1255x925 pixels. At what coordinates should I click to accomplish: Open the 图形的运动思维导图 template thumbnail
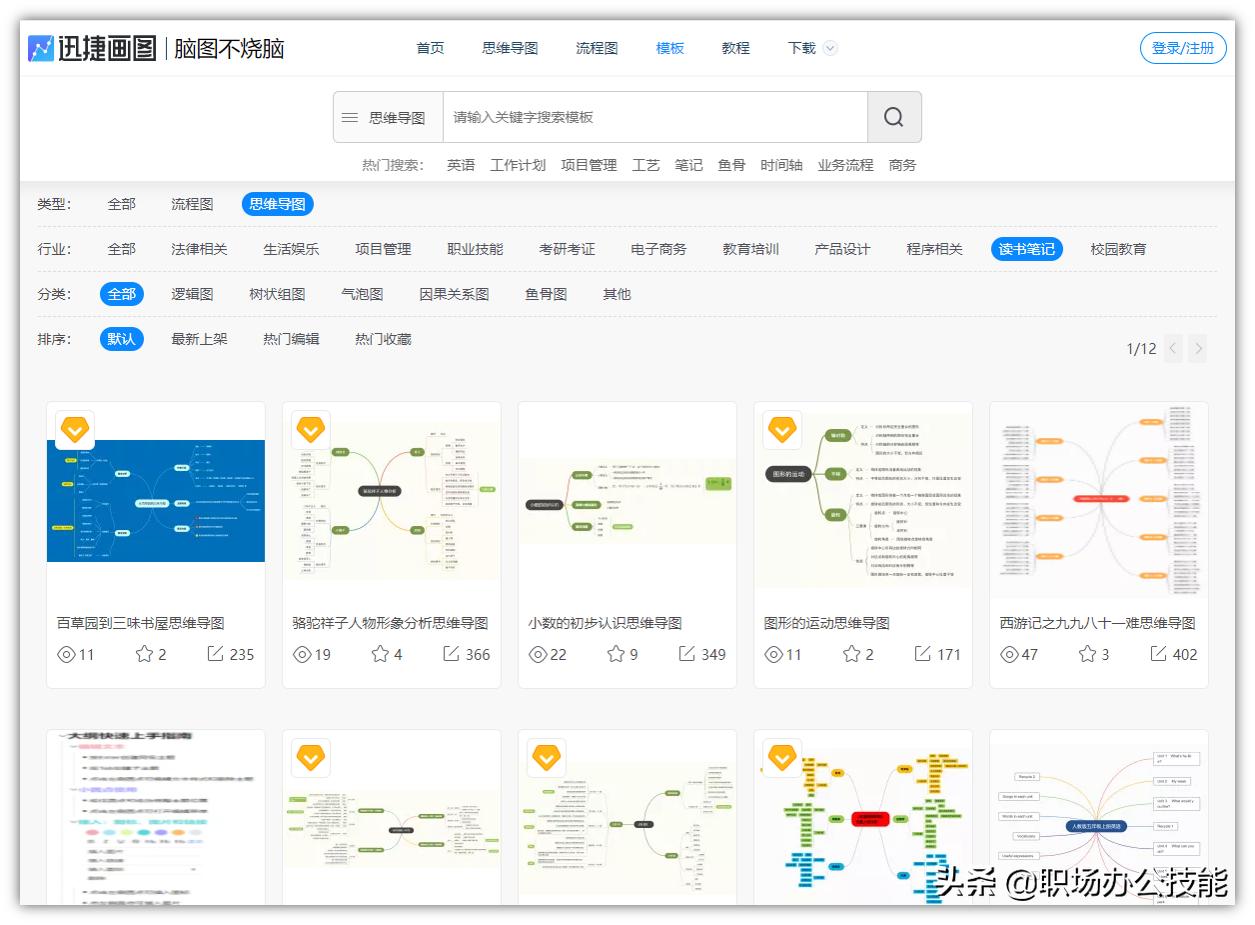(x=863, y=500)
